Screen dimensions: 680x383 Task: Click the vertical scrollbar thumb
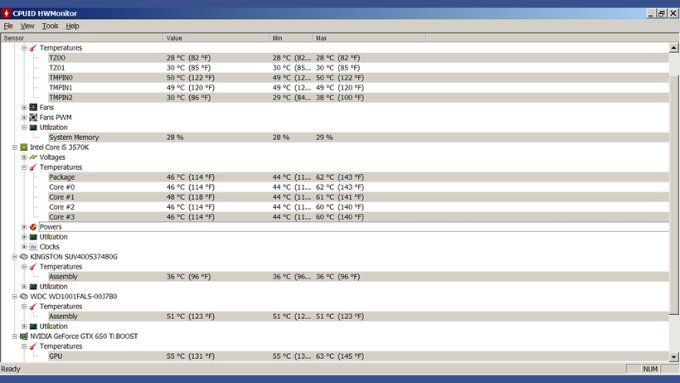pyautogui.click(x=673, y=194)
